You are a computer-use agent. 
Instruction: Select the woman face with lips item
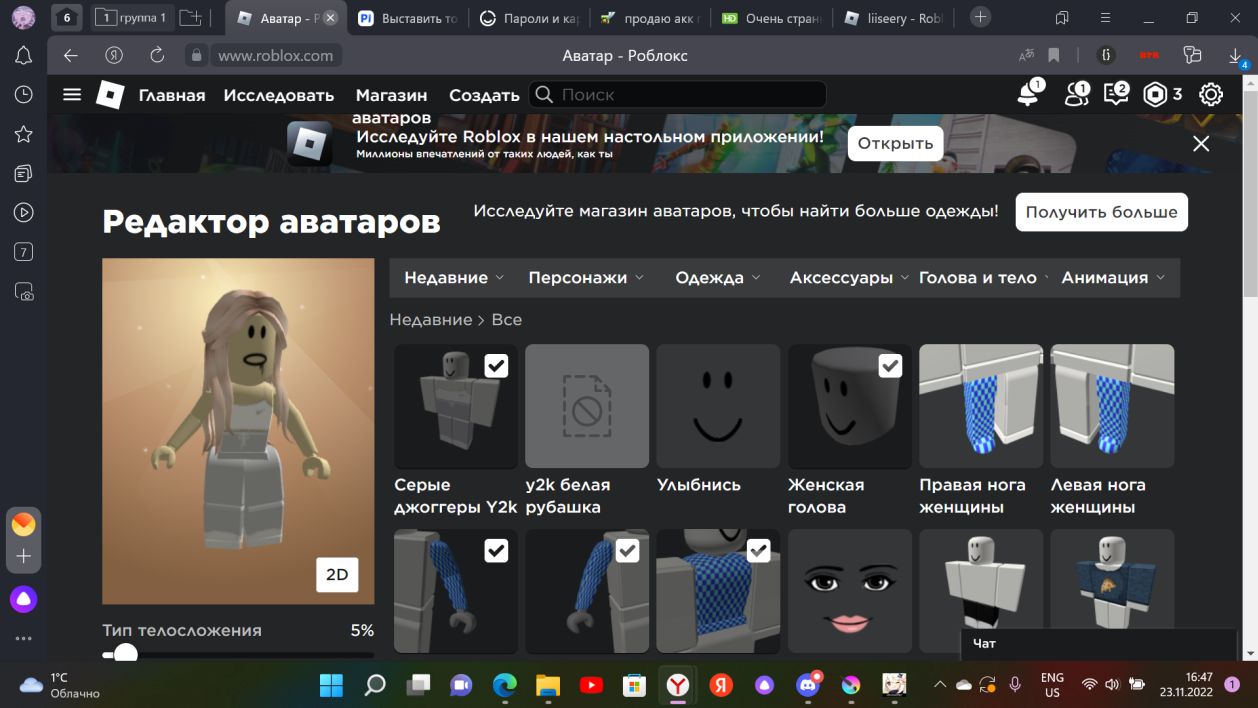click(850, 591)
